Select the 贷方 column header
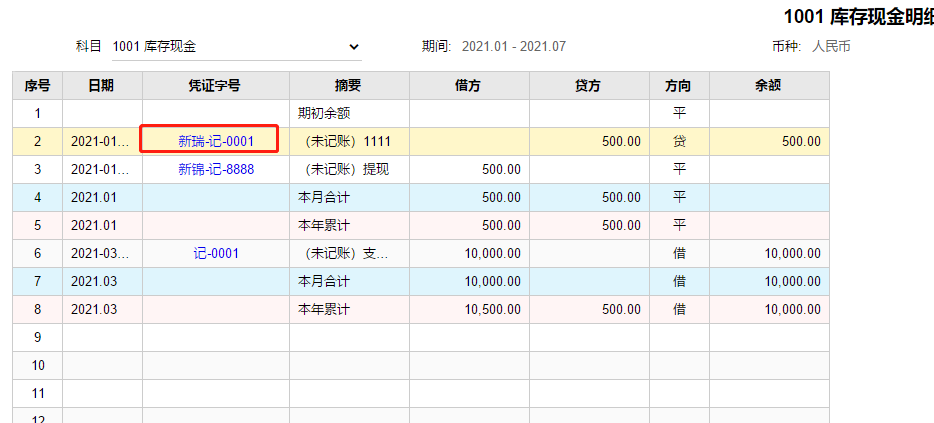This screenshot has width=934, height=423. click(x=588, y=86)
